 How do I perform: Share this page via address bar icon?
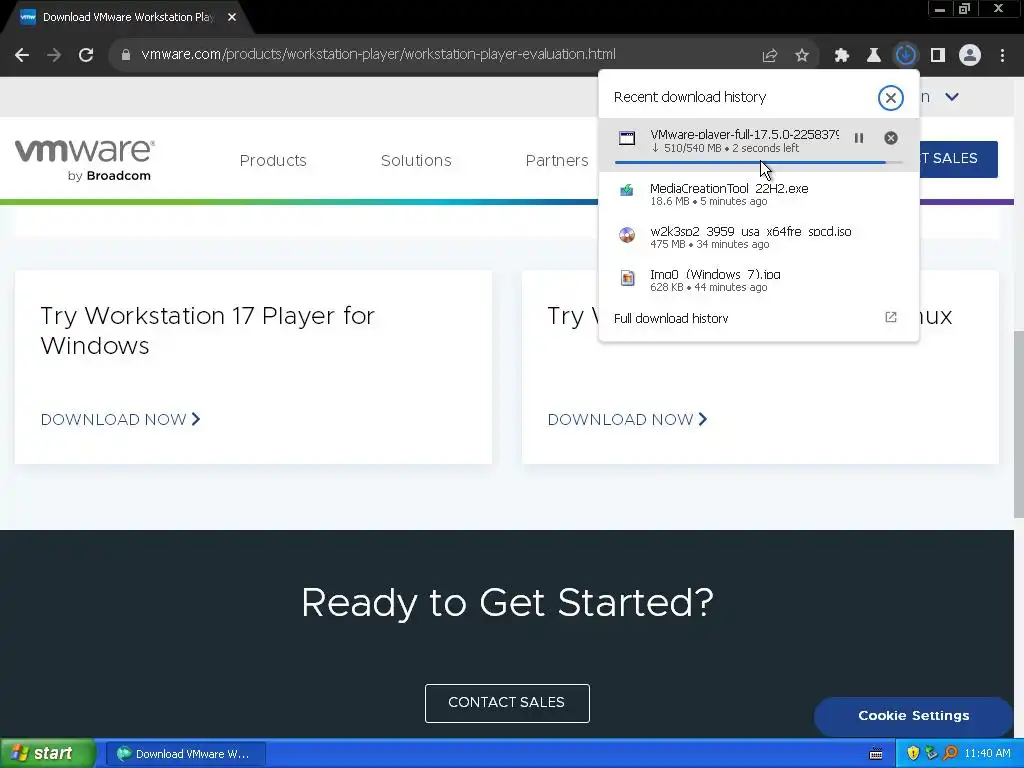pyautogui.click(x=770, y=56)
